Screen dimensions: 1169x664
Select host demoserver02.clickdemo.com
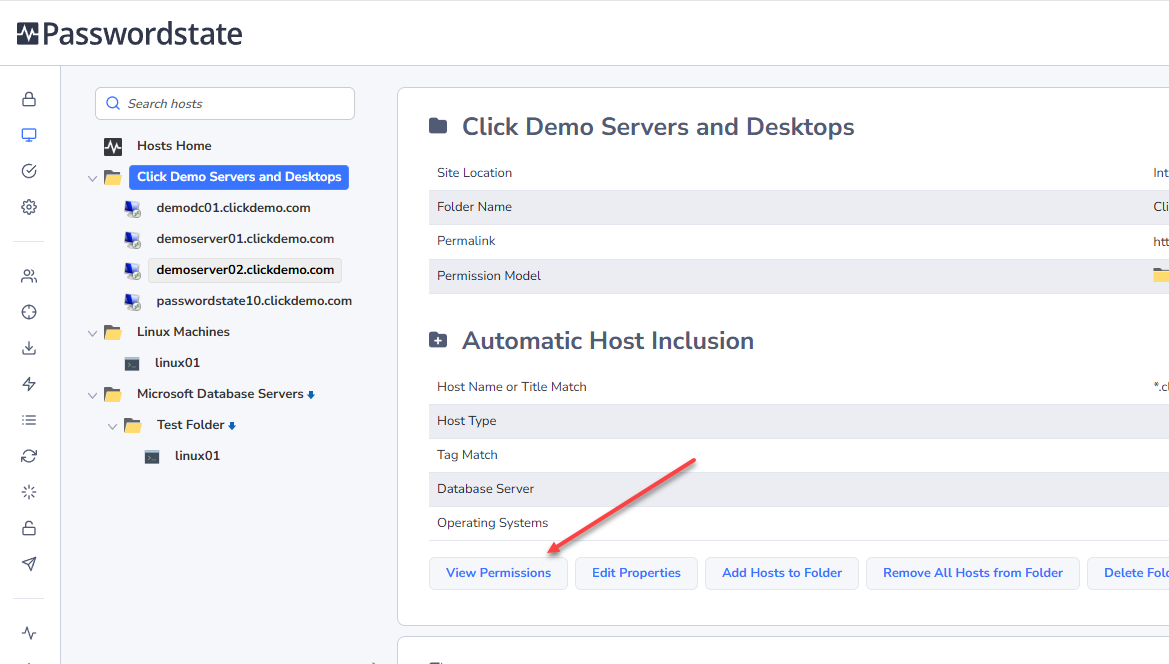pos(245,270)
